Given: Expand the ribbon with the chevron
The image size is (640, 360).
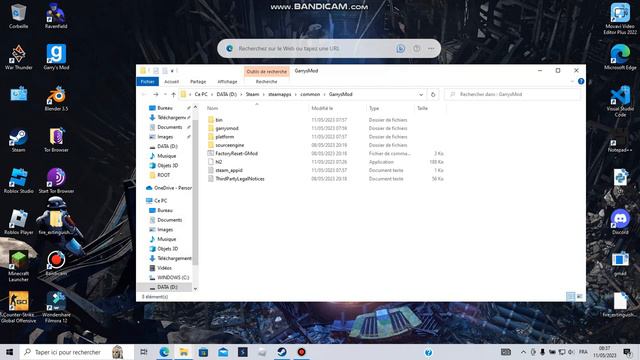Looking at the screenshot, I should point(572,82).
